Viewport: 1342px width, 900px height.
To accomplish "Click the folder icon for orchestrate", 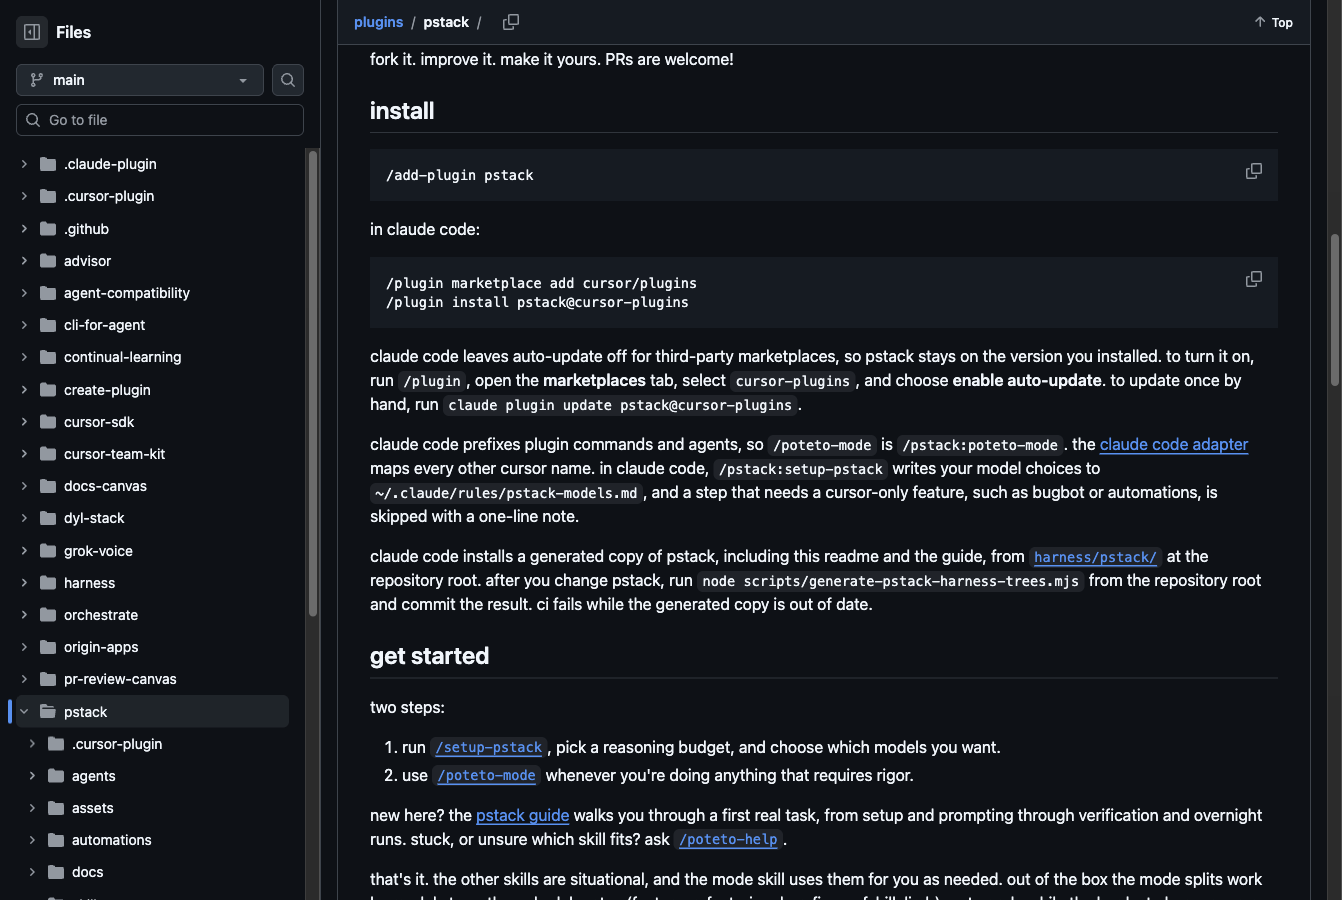I will (48, 615).
